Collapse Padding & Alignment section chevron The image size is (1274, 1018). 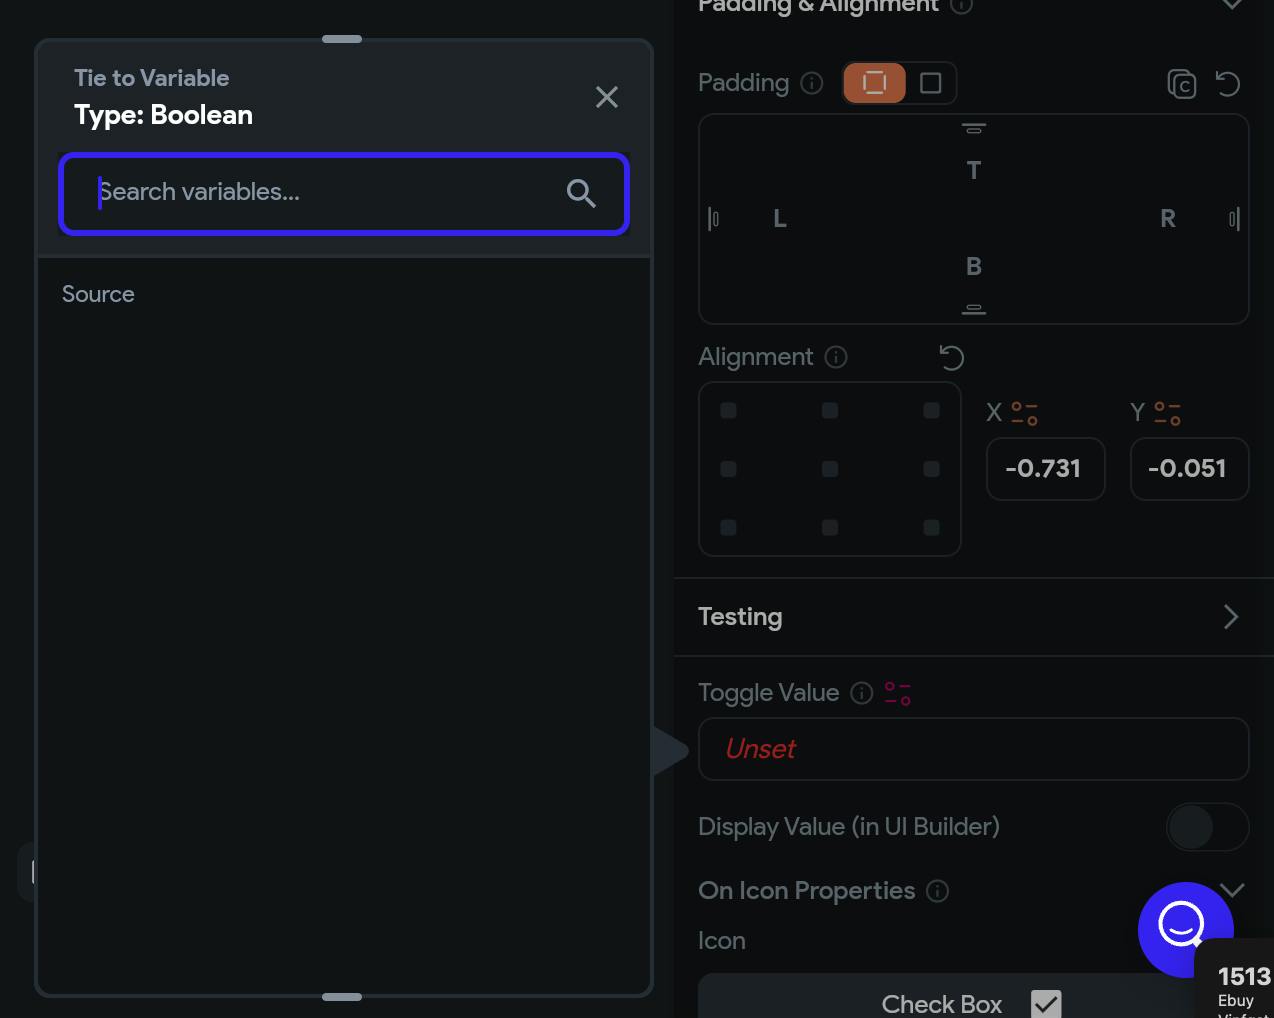click(x=1232, y=4)
